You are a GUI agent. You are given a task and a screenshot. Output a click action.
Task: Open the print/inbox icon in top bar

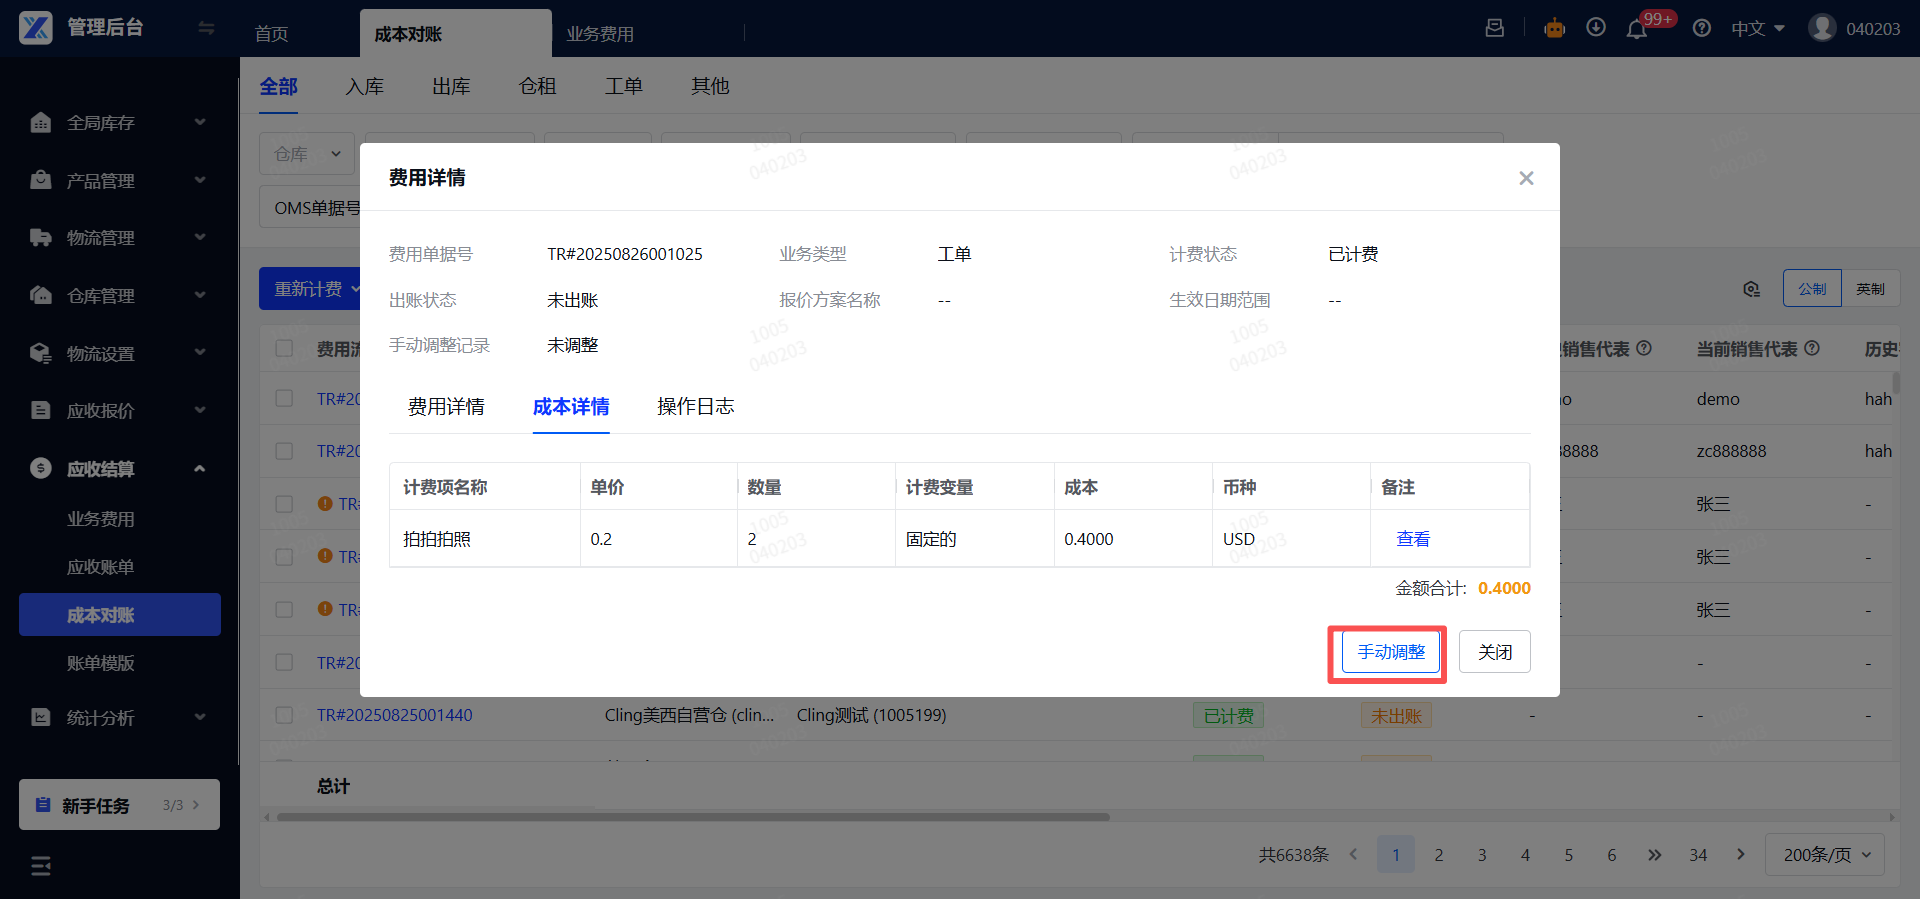point(1495,28)
